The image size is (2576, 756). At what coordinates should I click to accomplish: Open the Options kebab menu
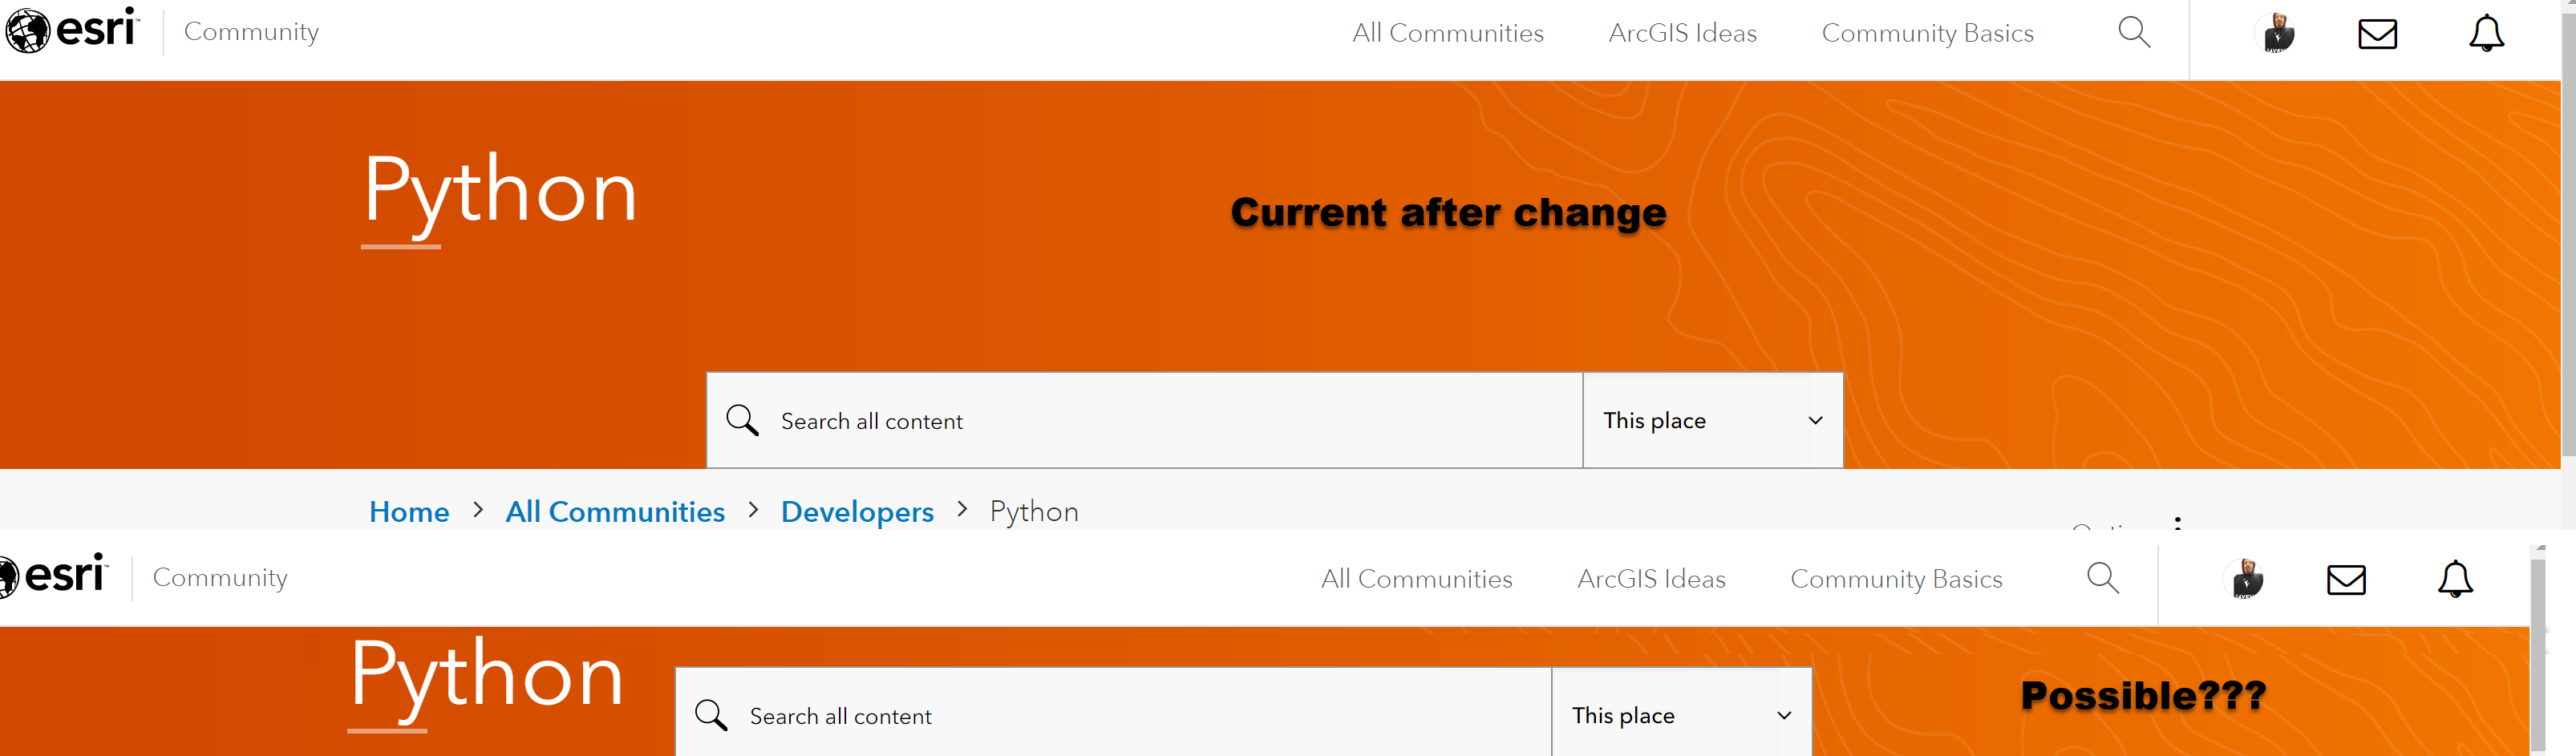2178,527
